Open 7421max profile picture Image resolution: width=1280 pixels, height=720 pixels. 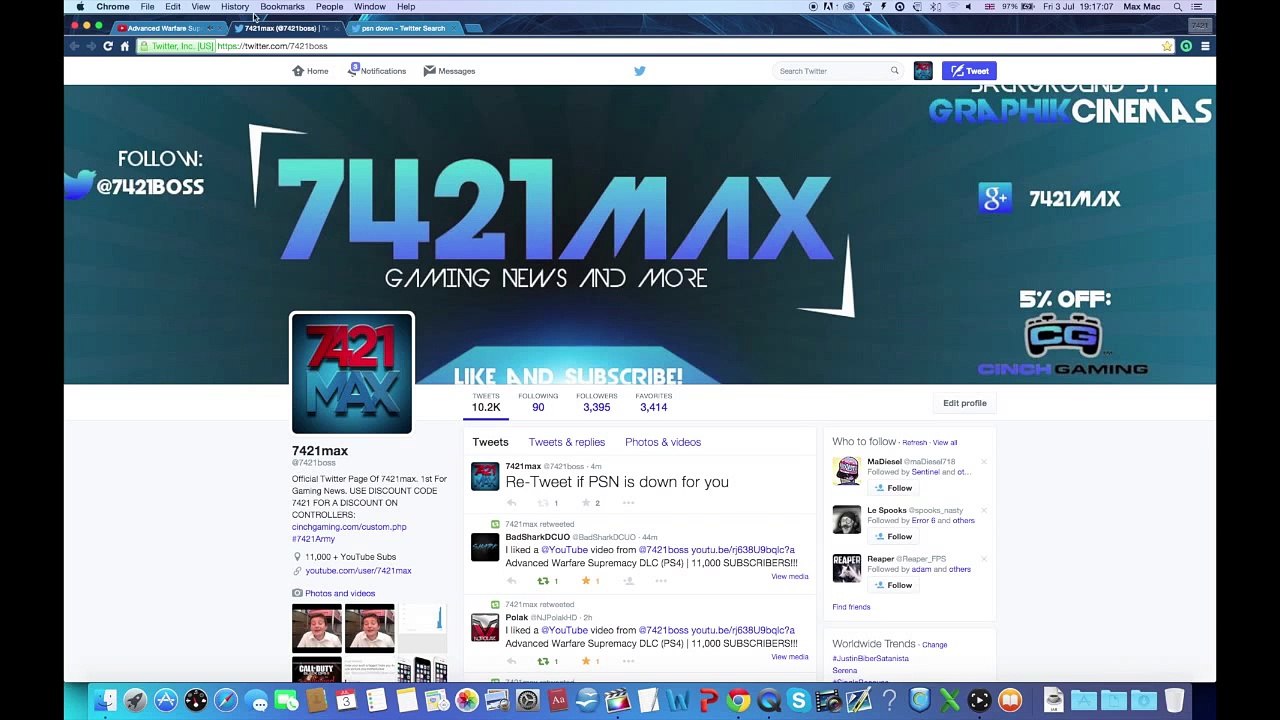click(x=352, y=374)
